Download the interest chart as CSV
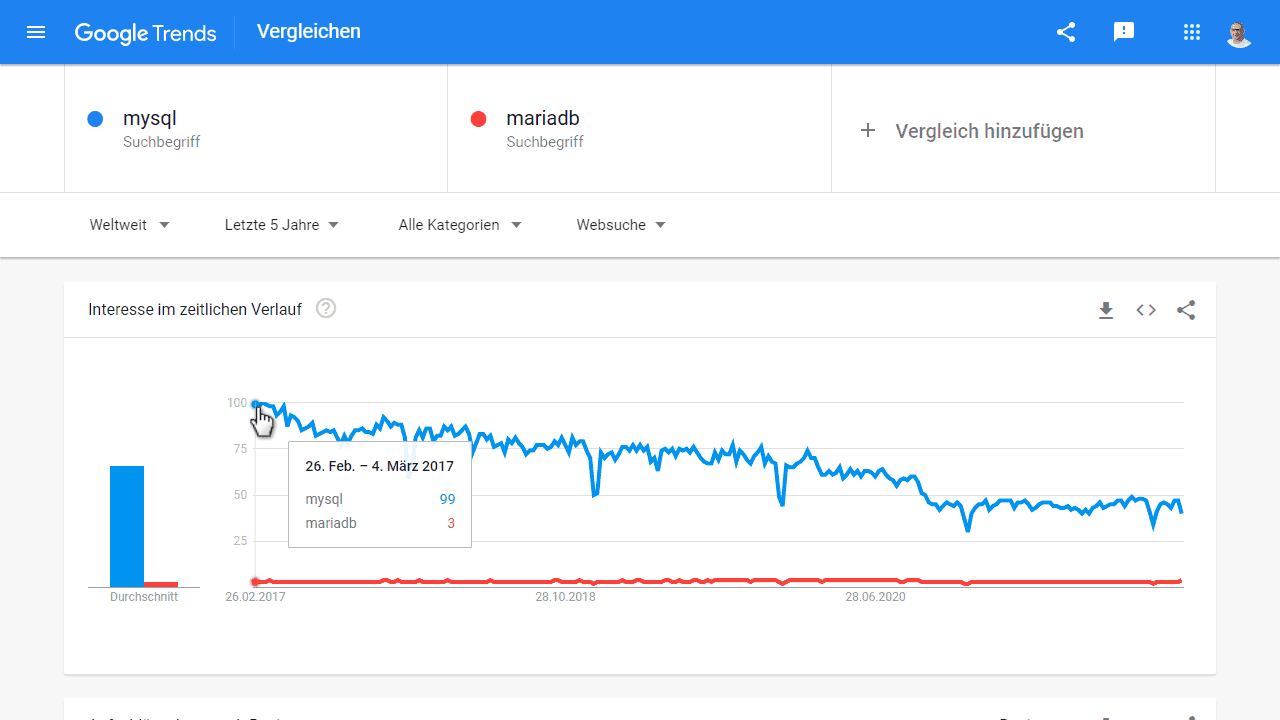The height and width of the screenshot is (720, 1280). coord(1106,310)
